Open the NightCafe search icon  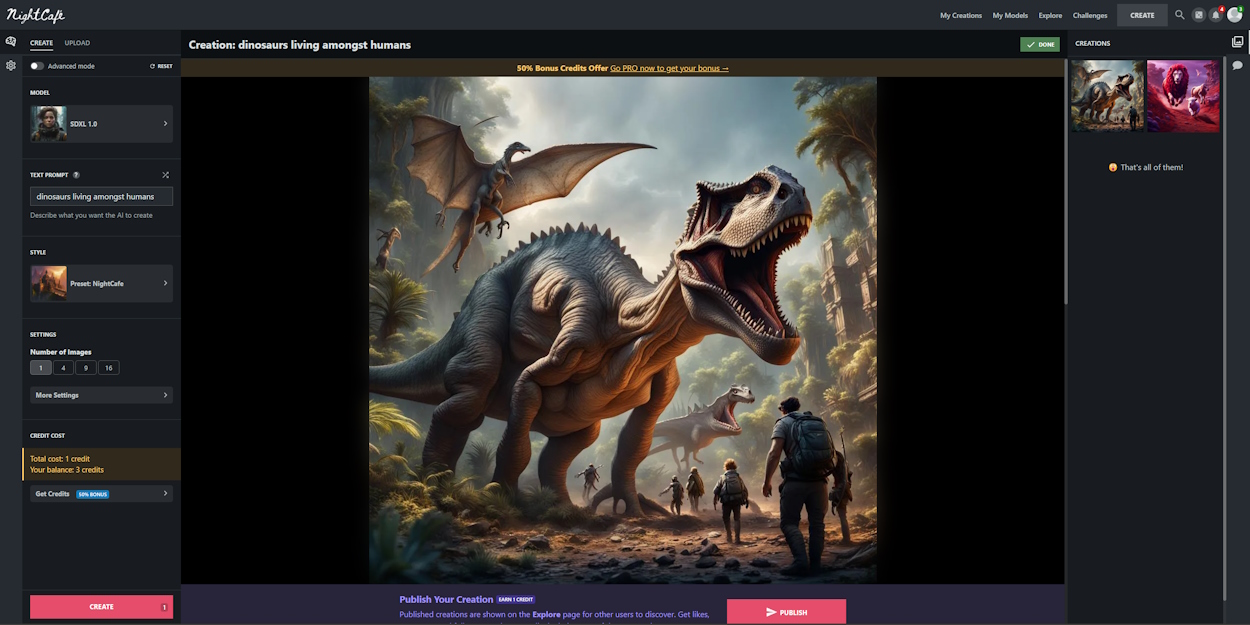(x=1179, y=15)
